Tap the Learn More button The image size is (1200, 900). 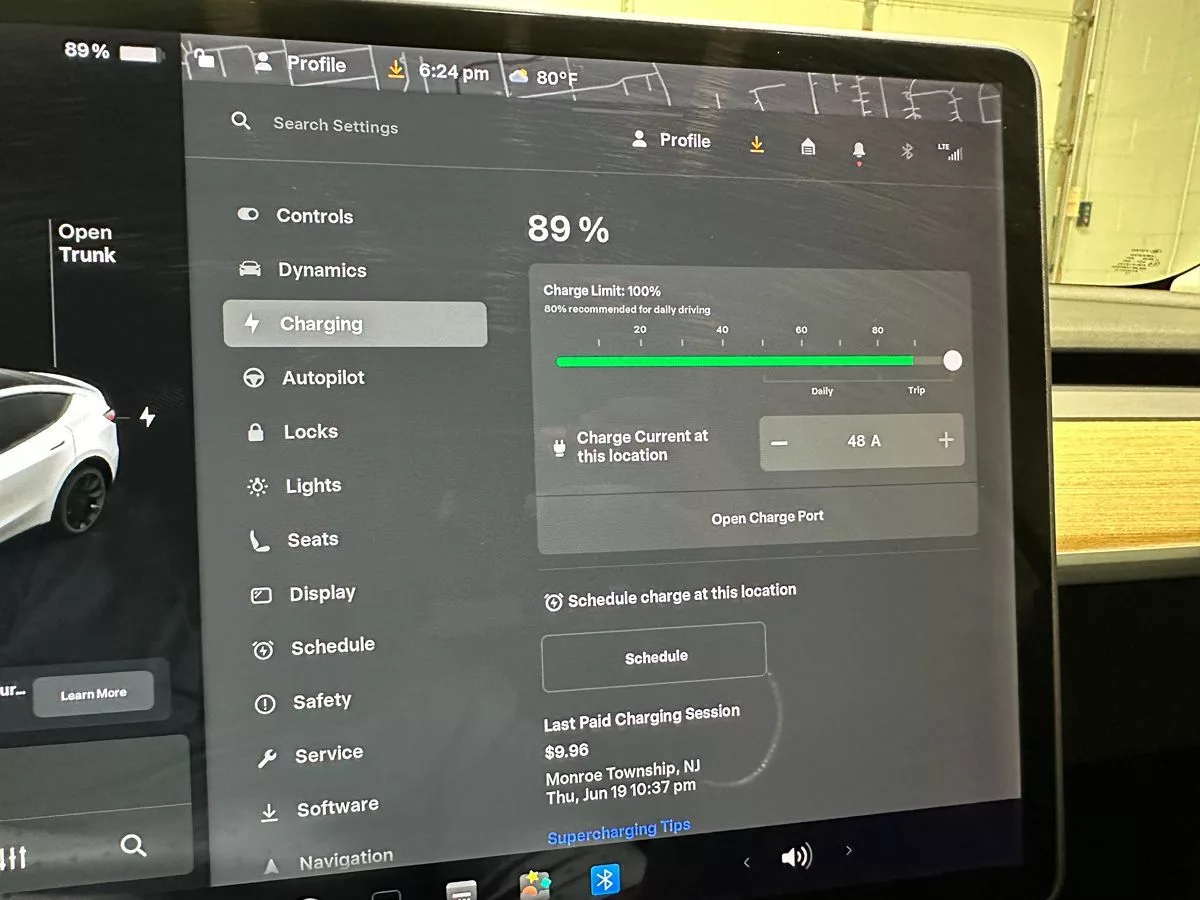point(93,694)
